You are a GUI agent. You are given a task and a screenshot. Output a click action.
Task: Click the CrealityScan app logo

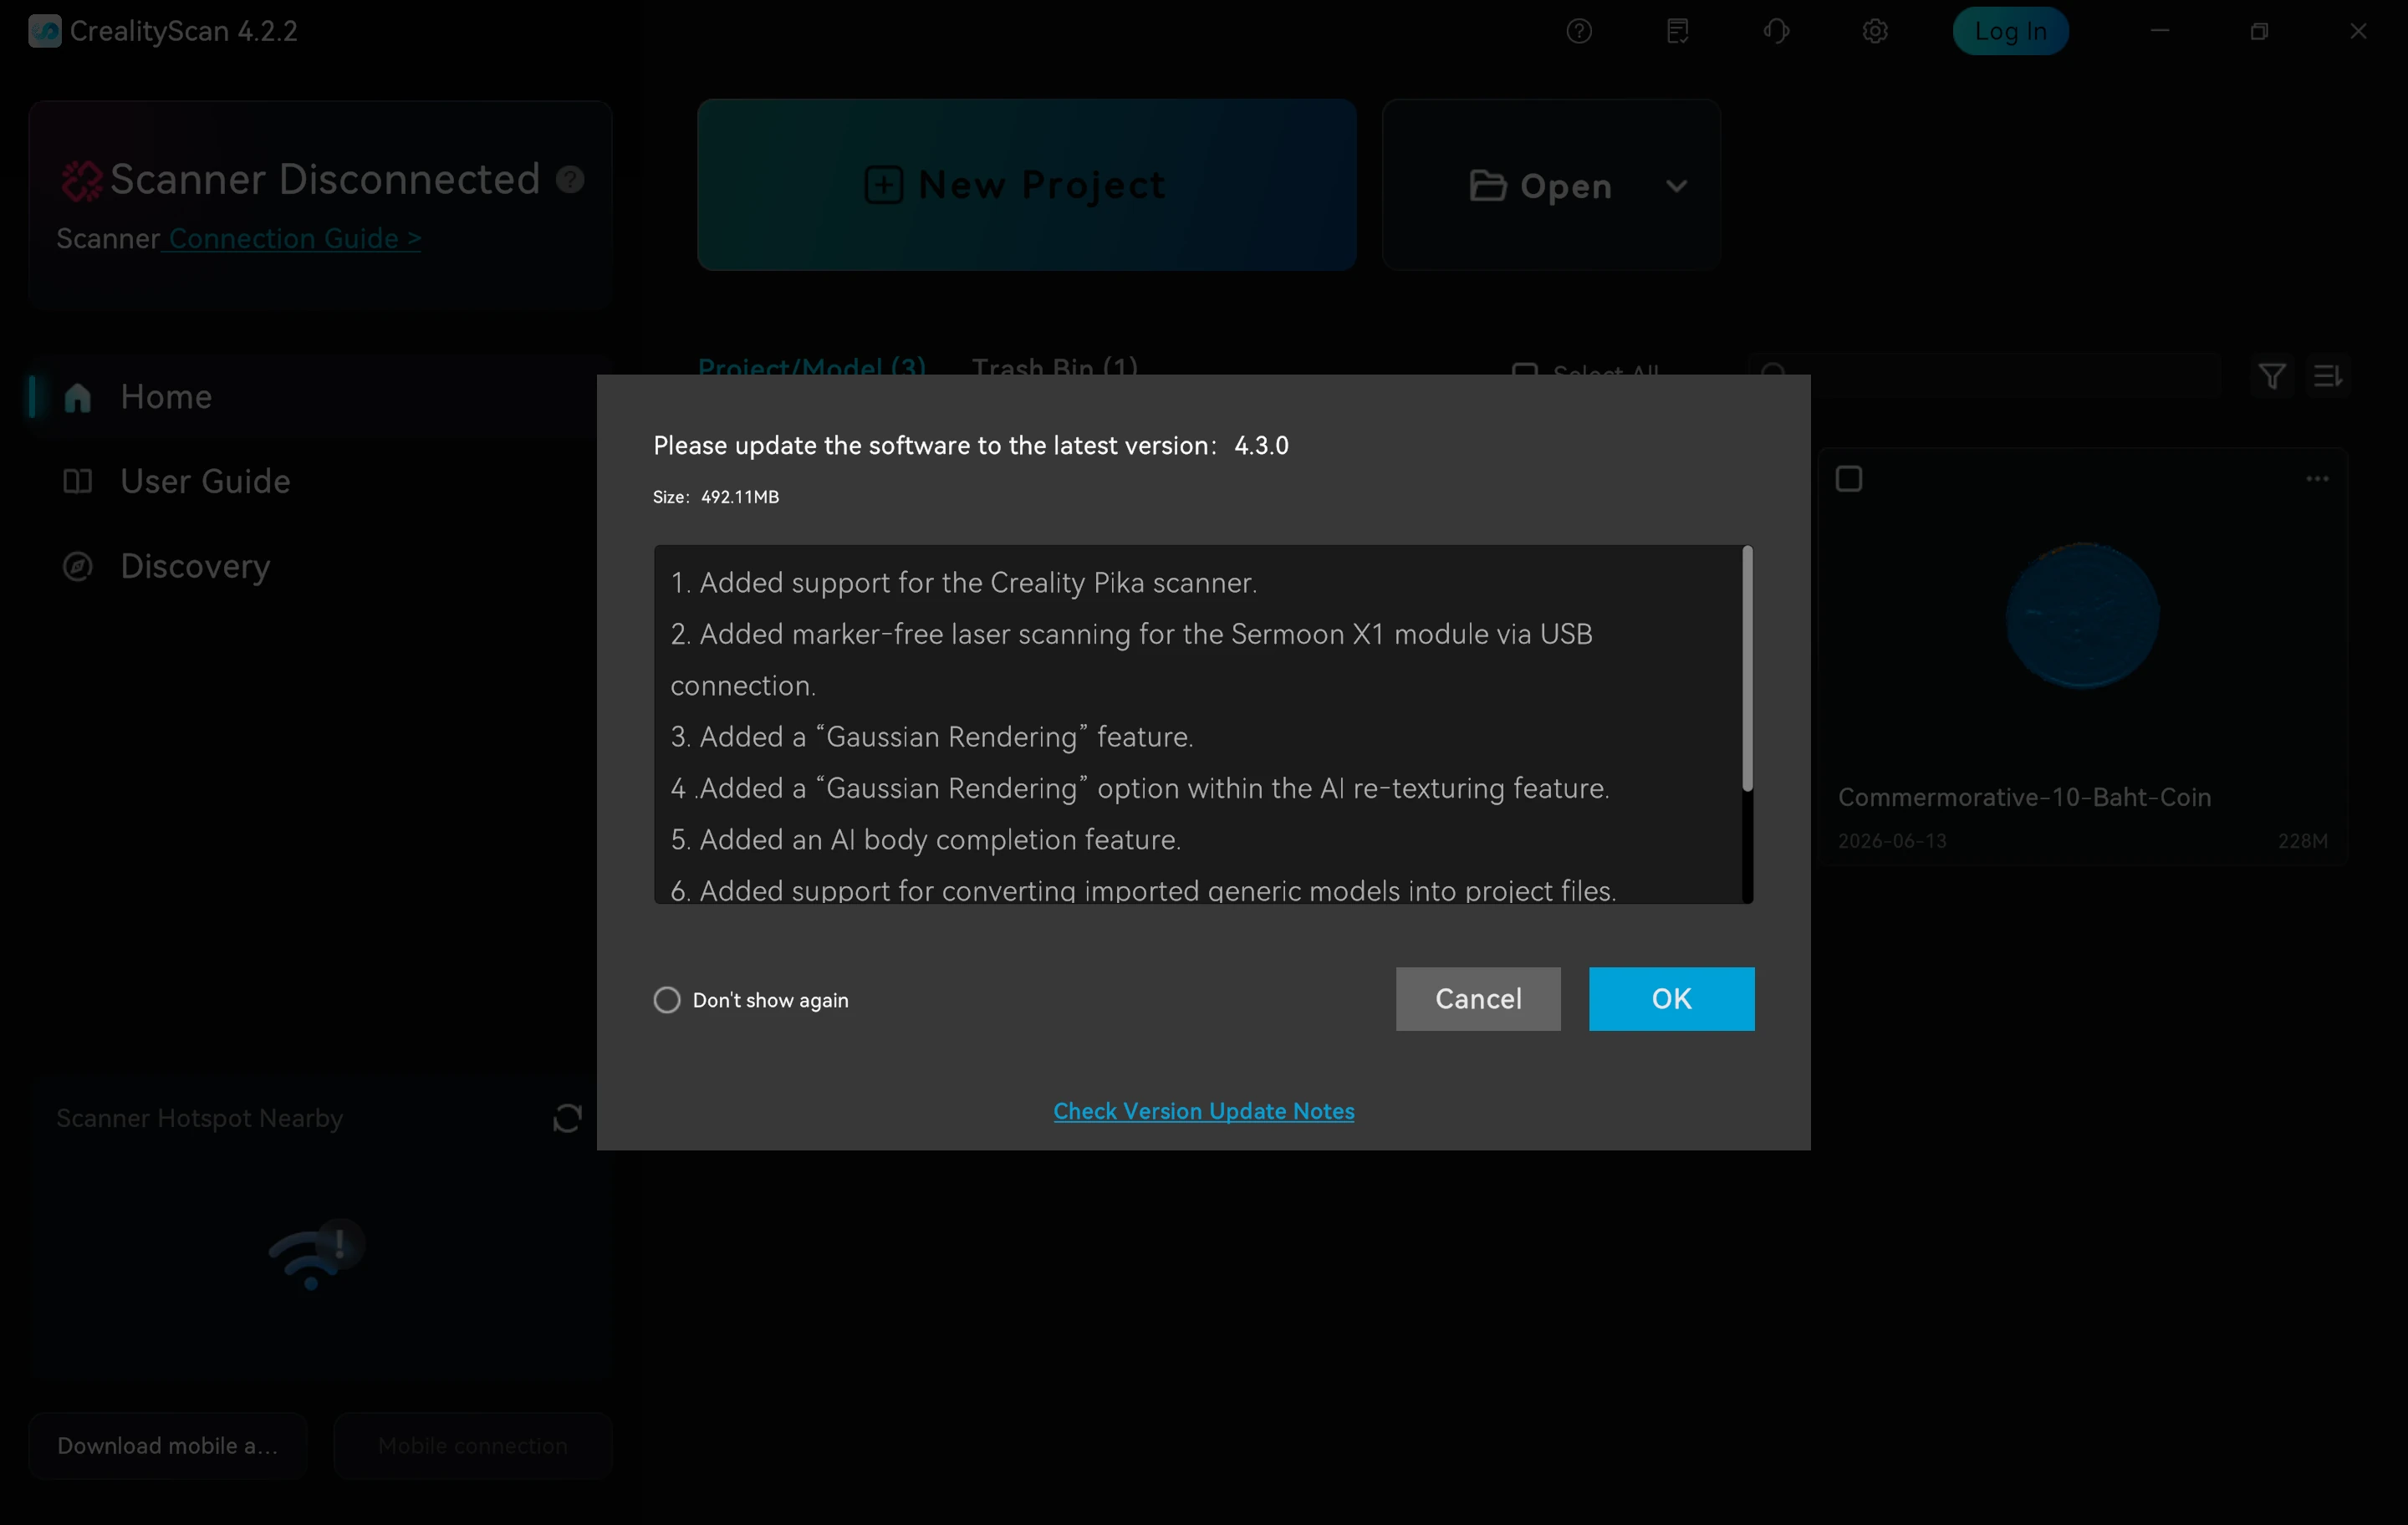click(x=45, y=31)
